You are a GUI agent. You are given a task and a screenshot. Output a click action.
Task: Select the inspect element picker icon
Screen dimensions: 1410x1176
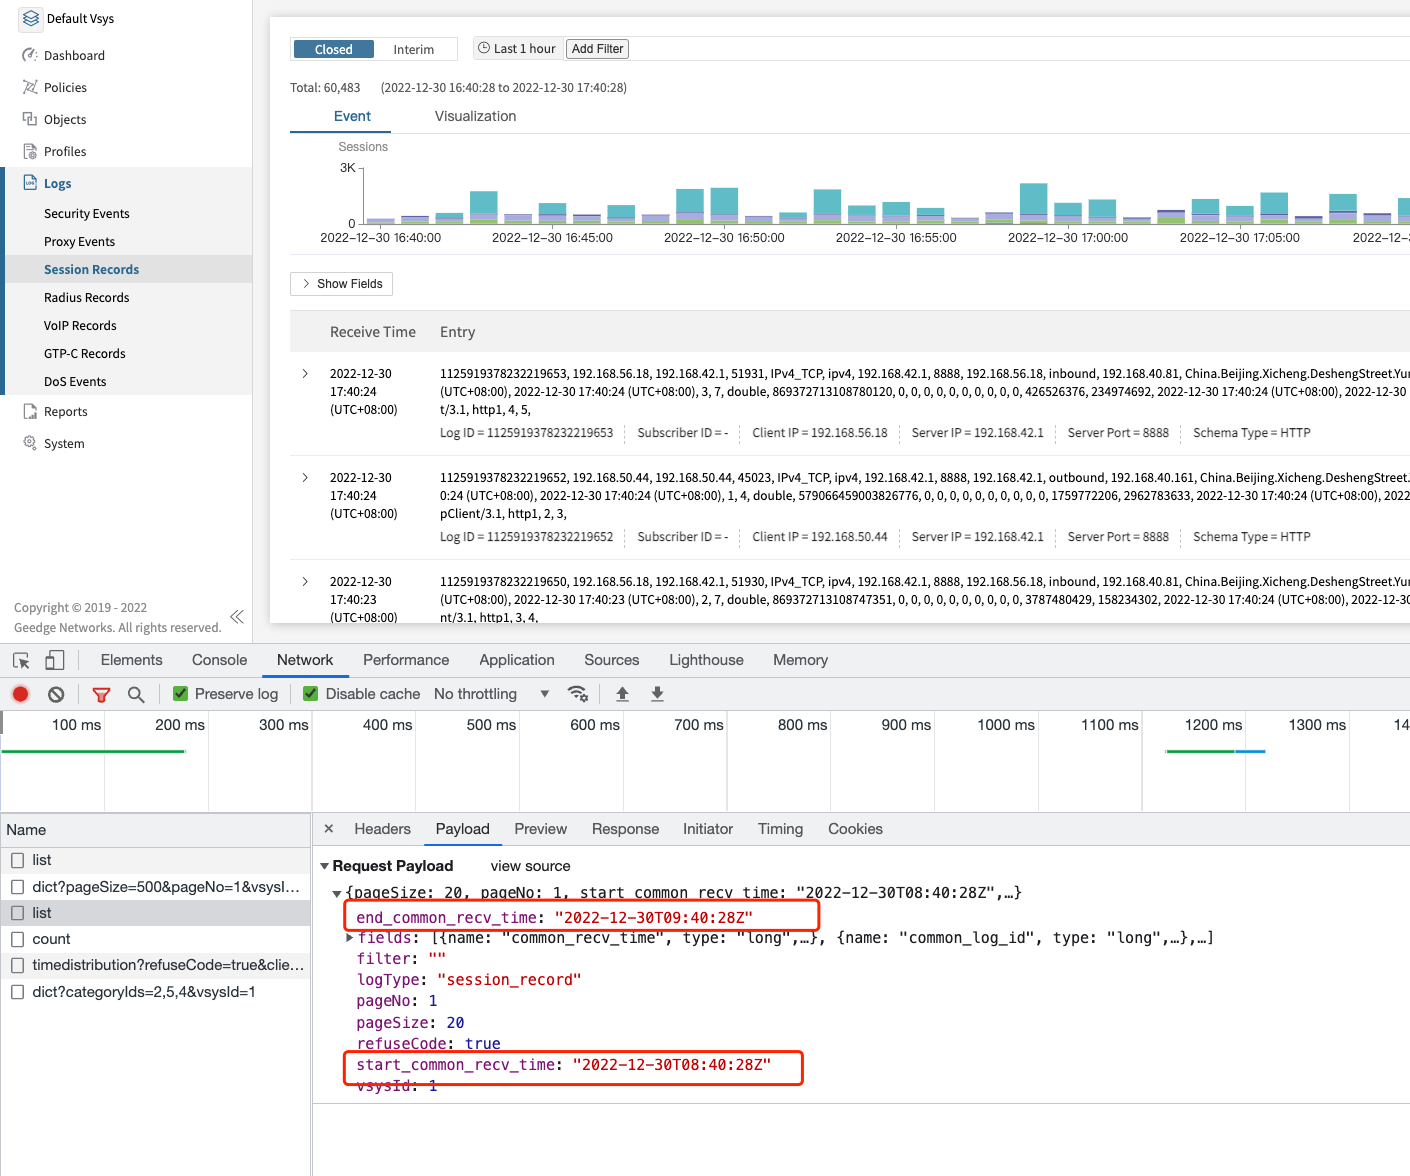point(21,660)
